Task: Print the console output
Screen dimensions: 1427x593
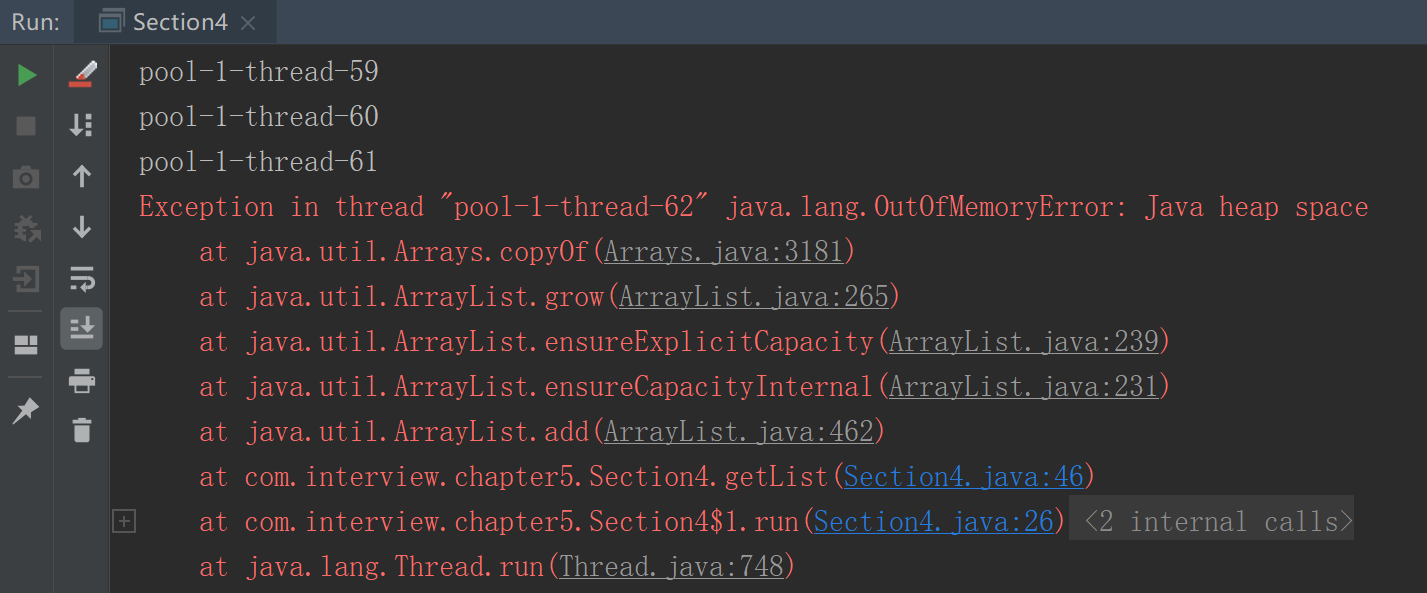Action: [82, 380]
